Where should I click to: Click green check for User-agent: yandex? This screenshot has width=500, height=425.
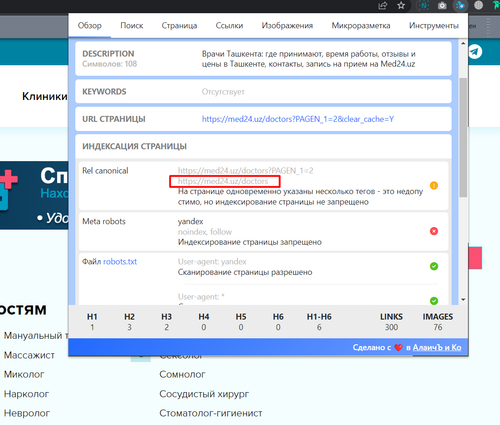[434, 266]
